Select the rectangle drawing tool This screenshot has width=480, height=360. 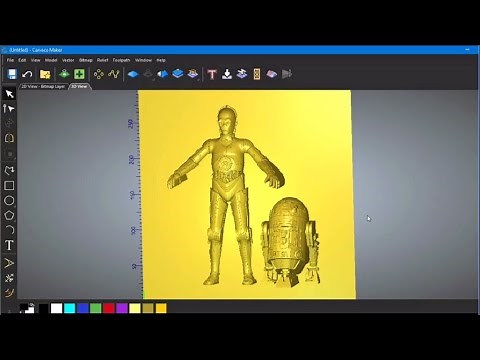point(9,186)
